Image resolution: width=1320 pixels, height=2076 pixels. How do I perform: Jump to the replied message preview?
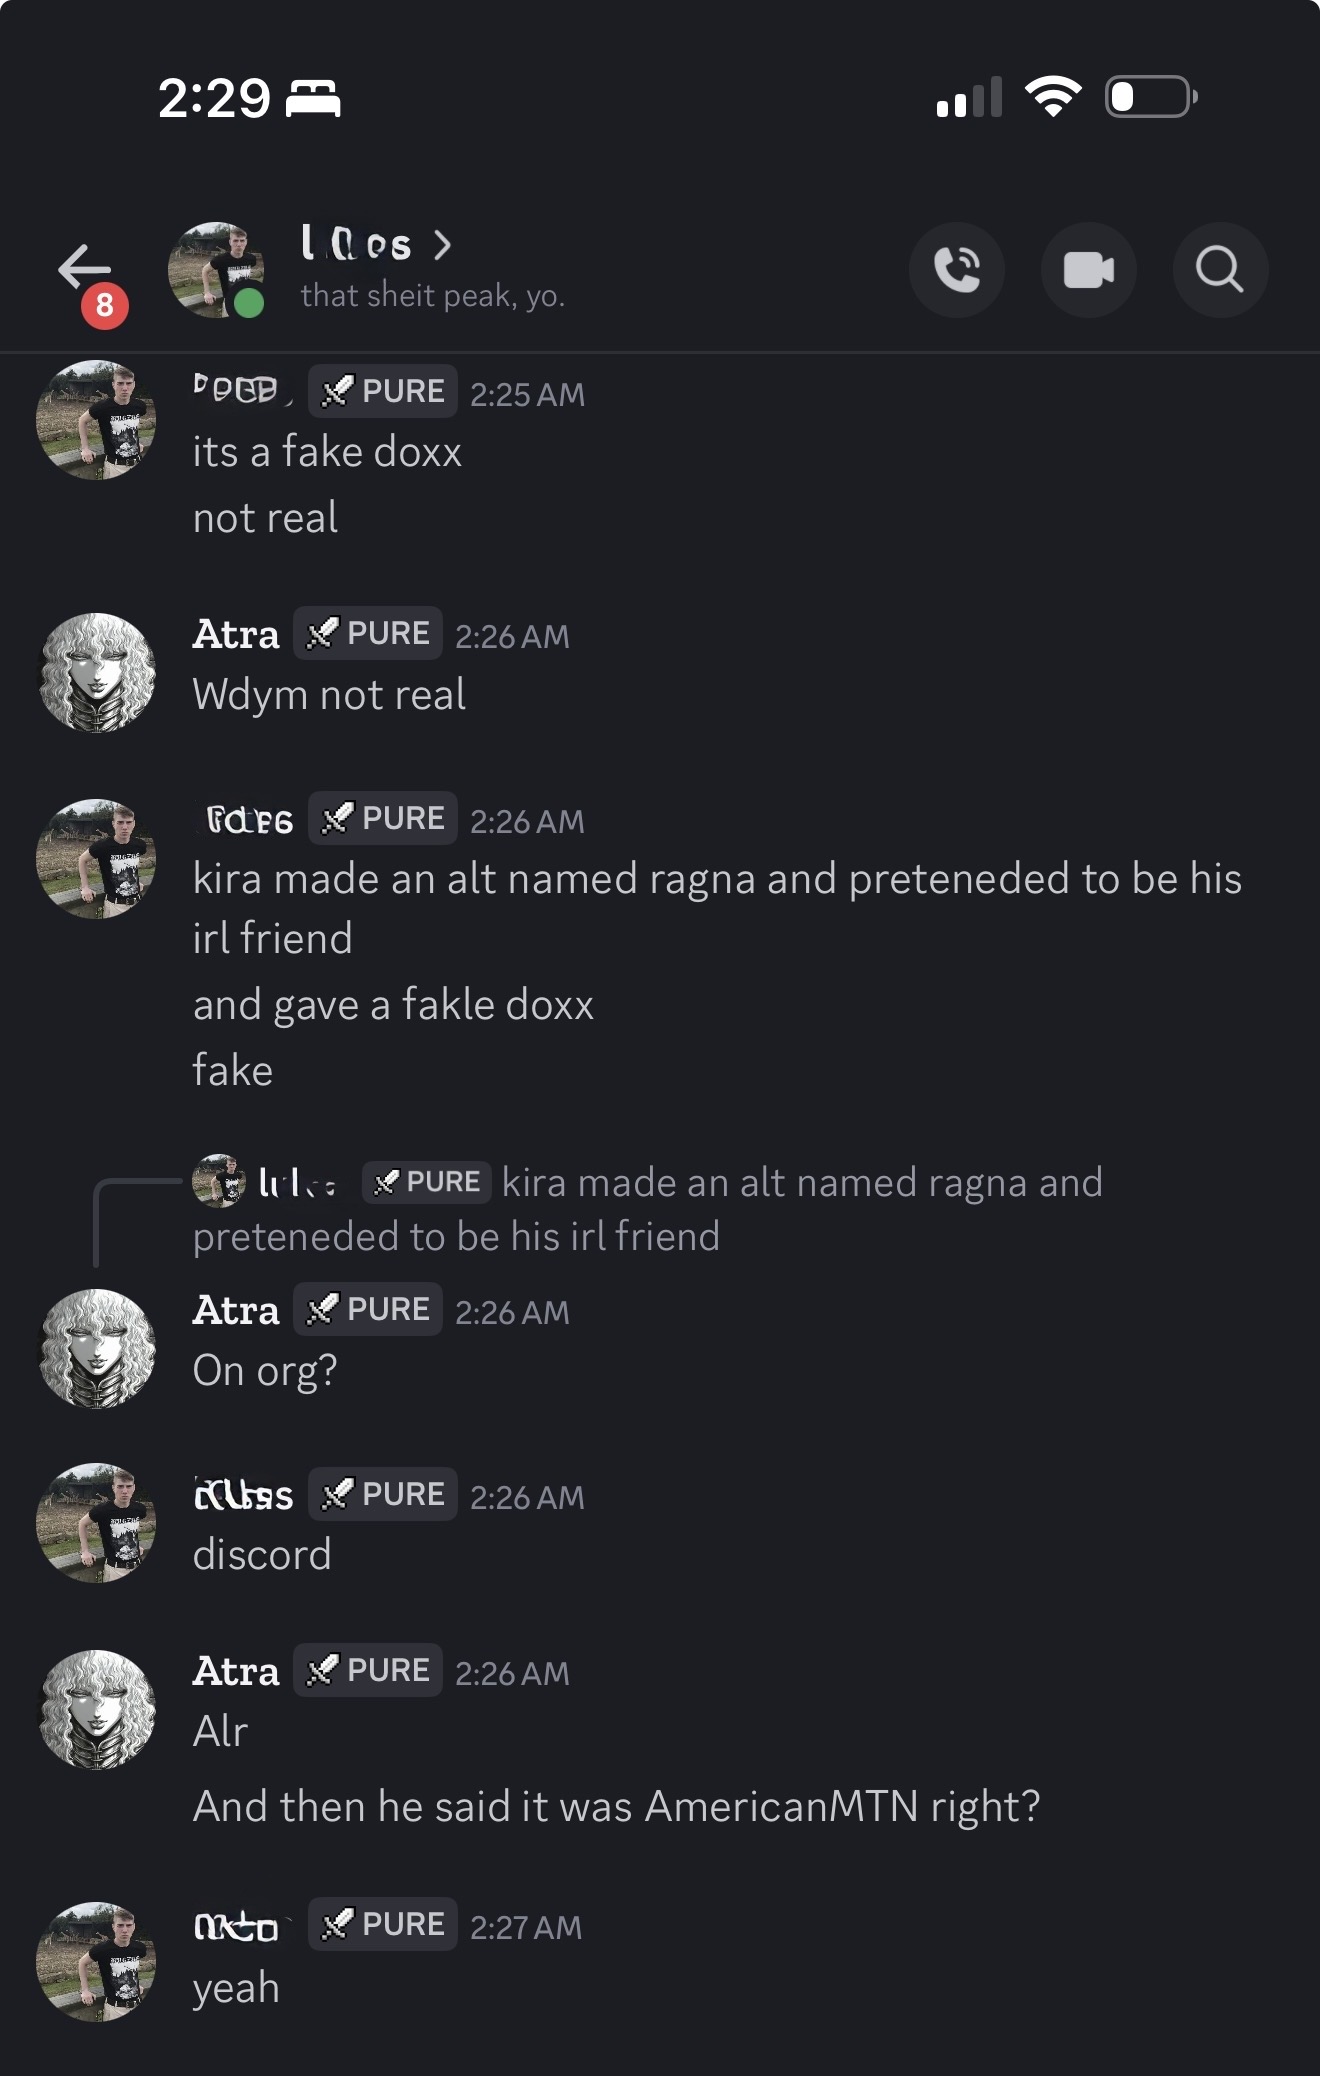click(x=650, y=1210)
